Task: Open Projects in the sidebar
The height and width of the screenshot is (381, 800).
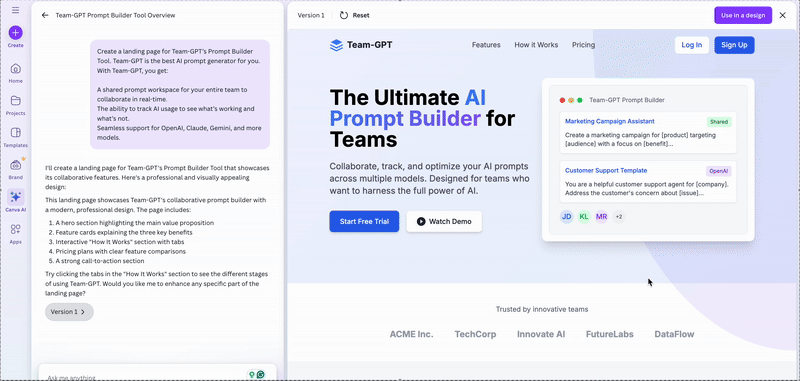Action: [x=15, y=105]
